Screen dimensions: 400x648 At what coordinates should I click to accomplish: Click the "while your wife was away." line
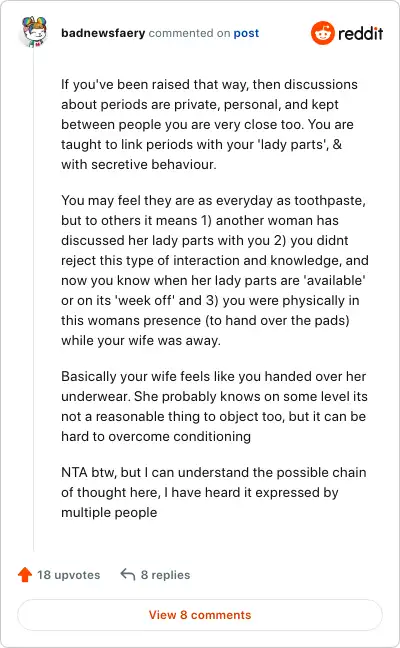pyautogui.click(x=141, y=341)
